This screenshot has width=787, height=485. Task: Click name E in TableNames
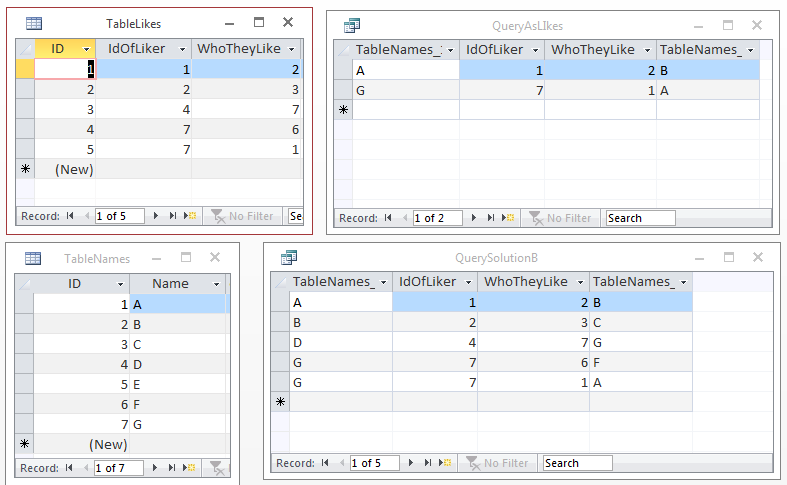click(178, 385)
